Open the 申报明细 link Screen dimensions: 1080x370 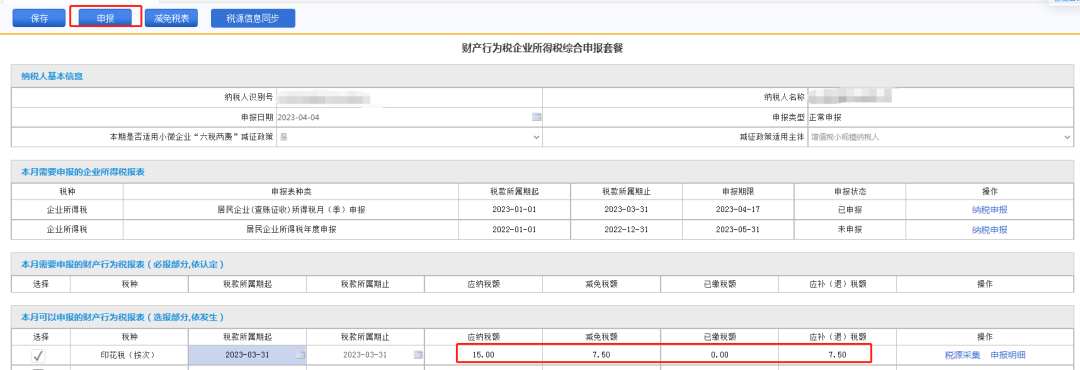(x=1008, y=355)
